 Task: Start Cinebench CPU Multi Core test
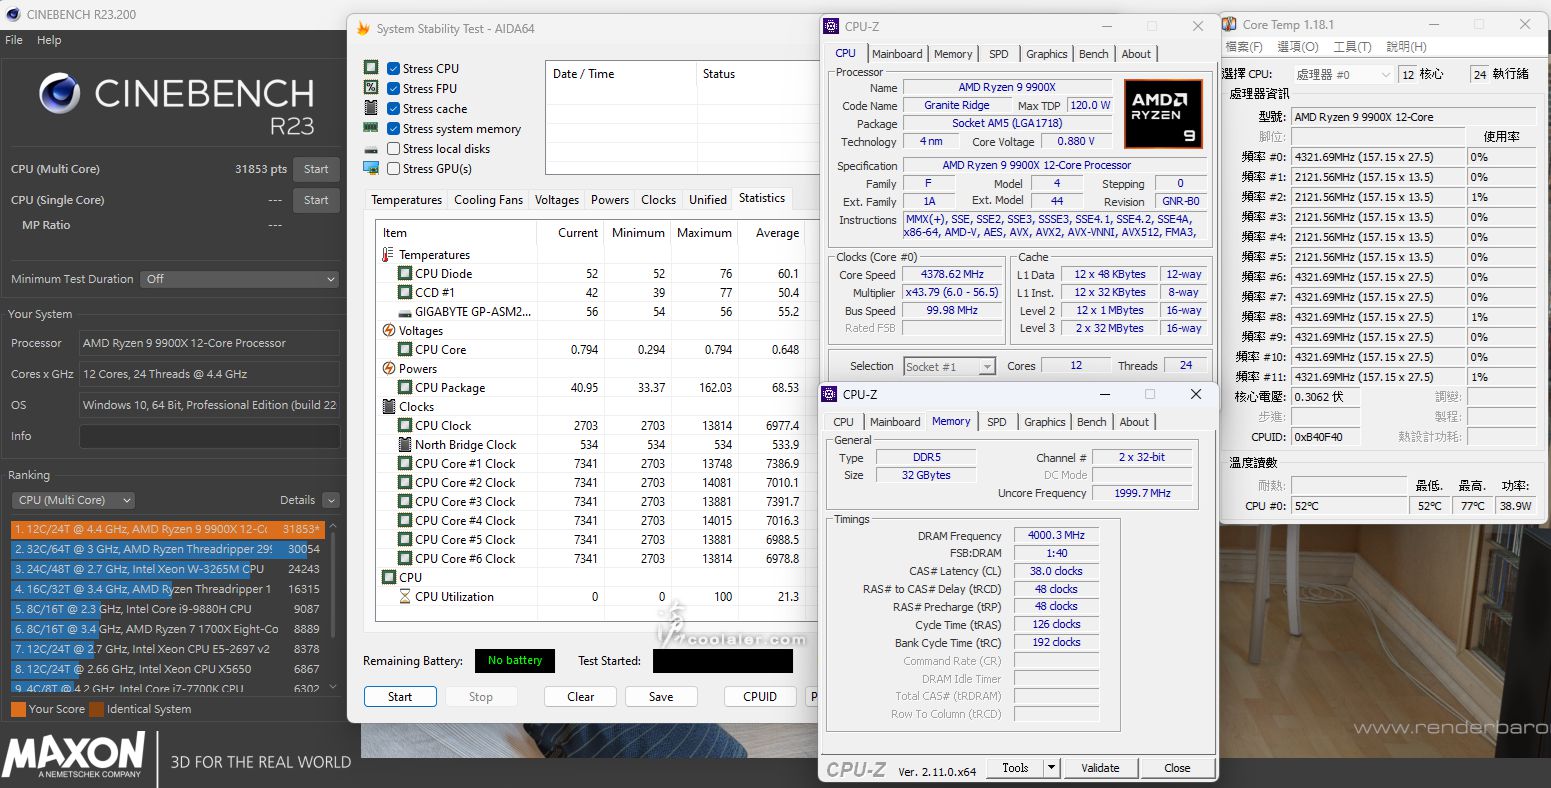[x=316, y=169]
